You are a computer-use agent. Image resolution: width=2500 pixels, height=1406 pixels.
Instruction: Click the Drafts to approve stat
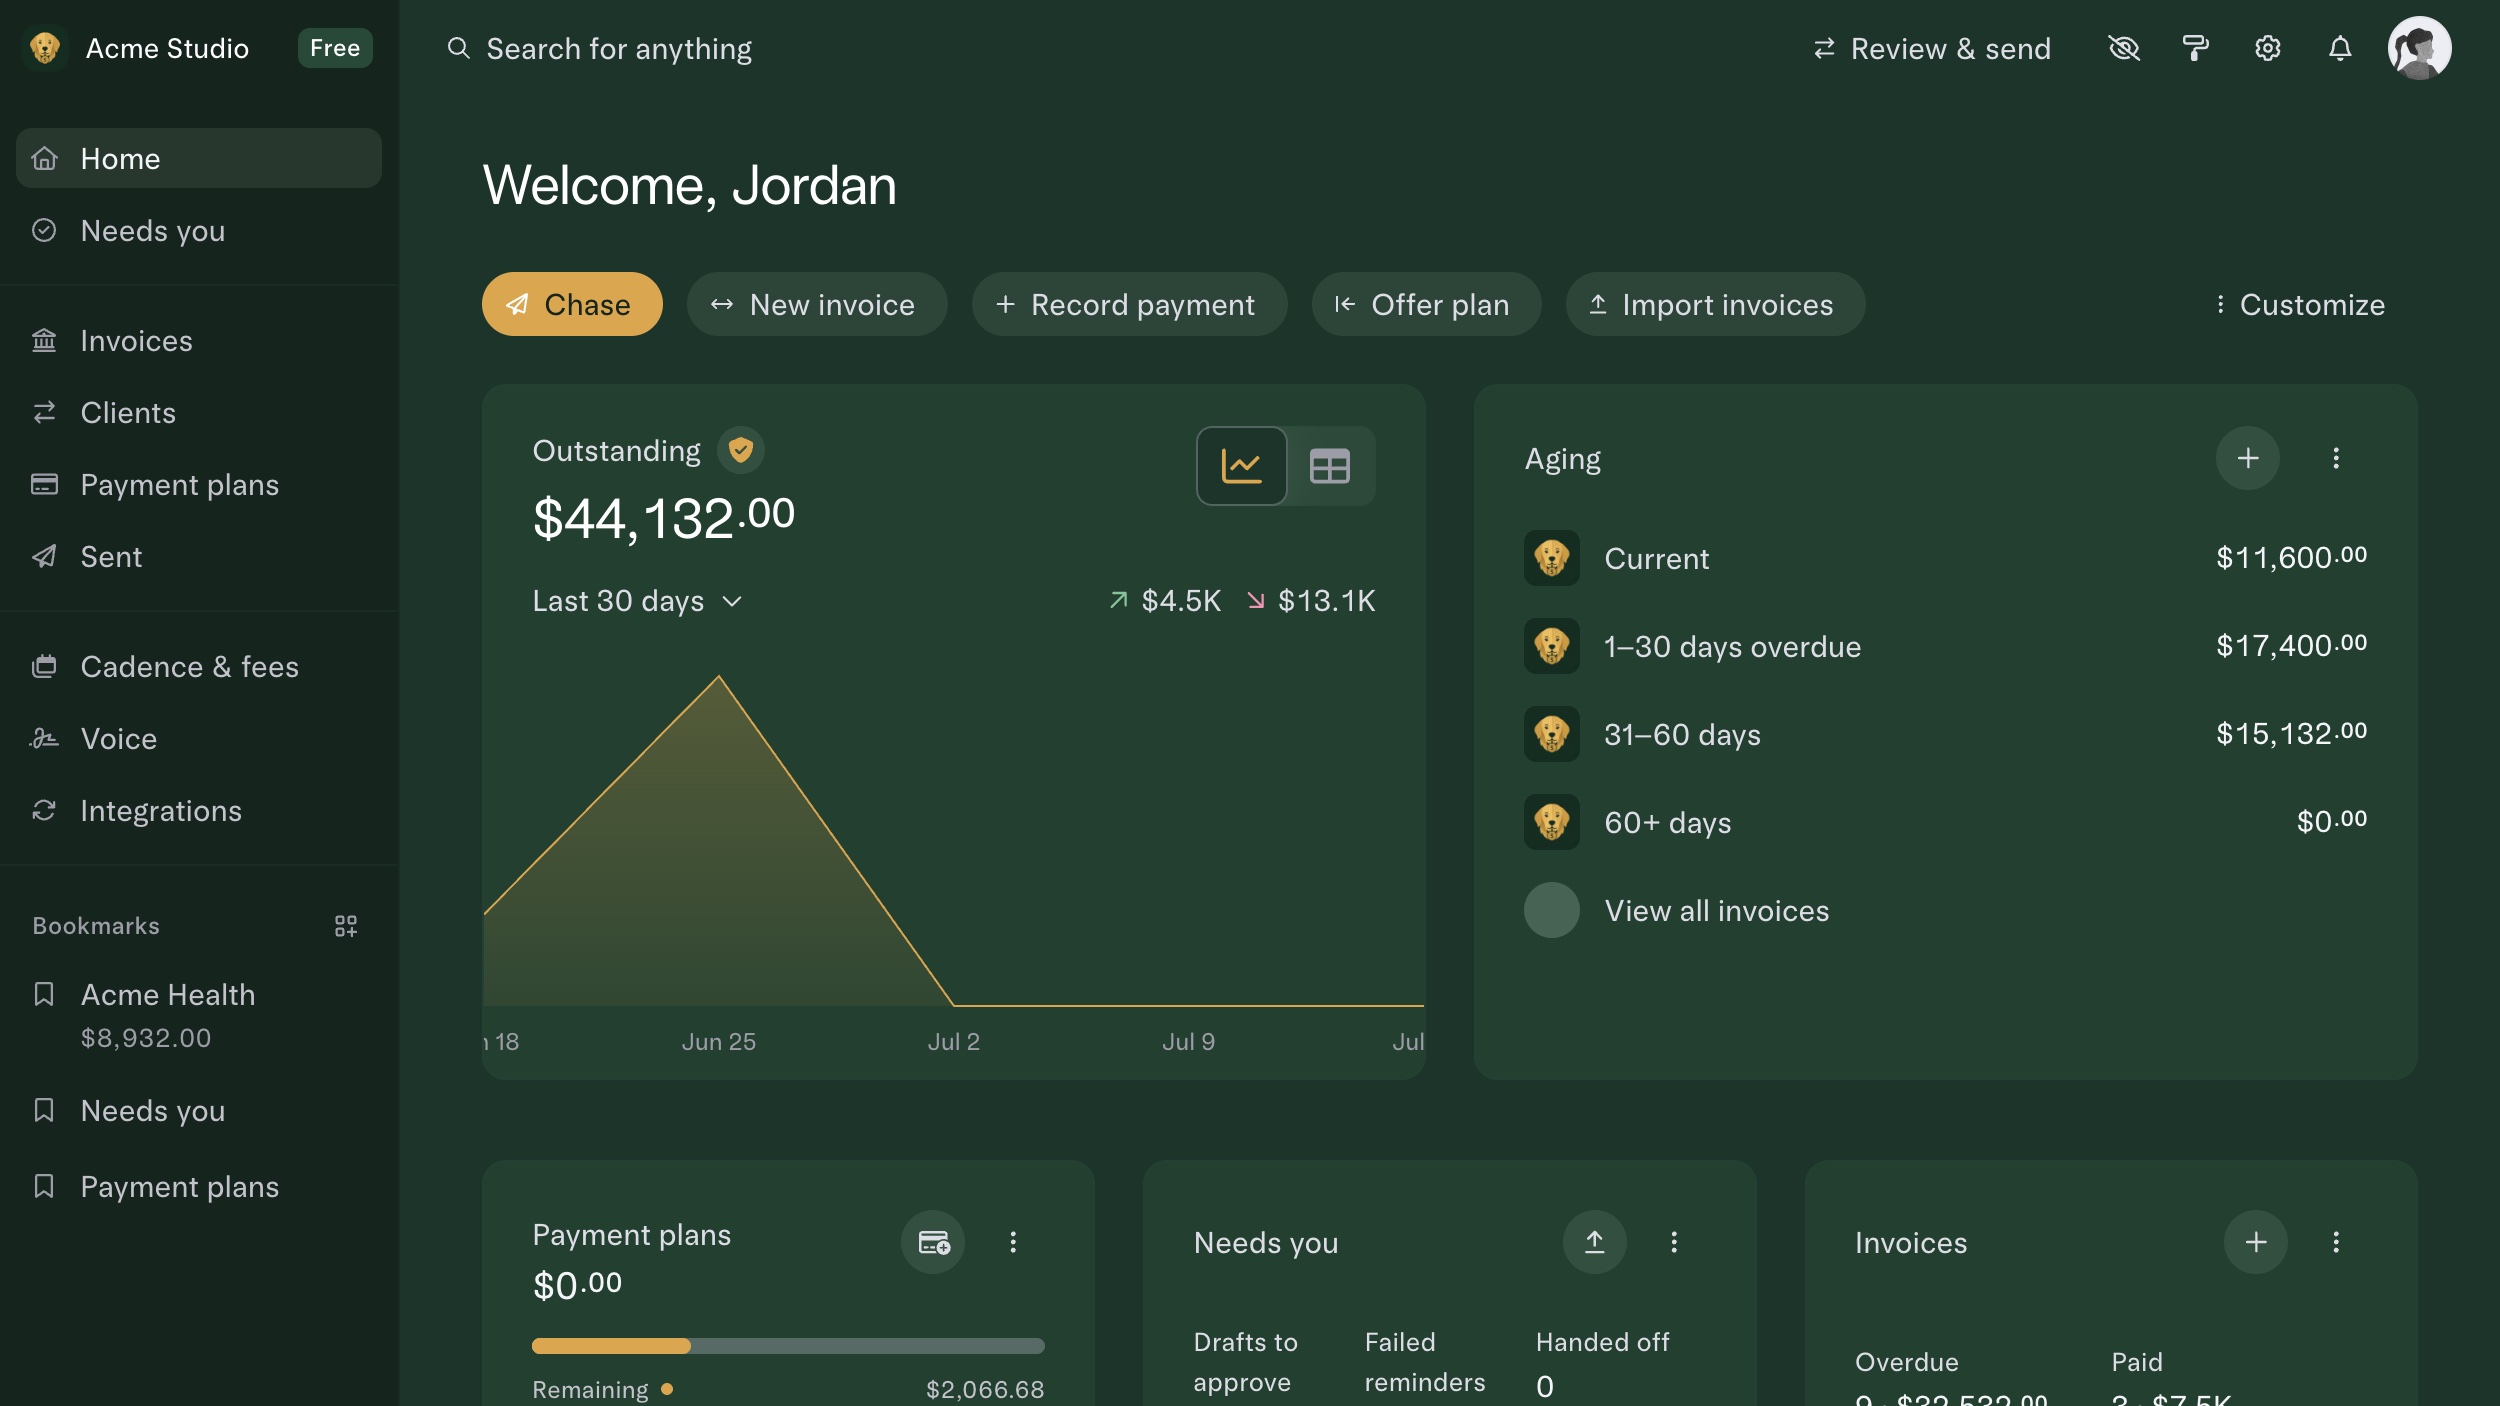pos(1246,1362)
